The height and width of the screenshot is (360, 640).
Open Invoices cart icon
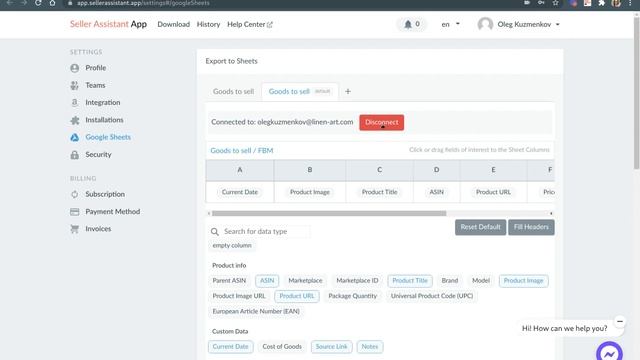pos(74,229)
